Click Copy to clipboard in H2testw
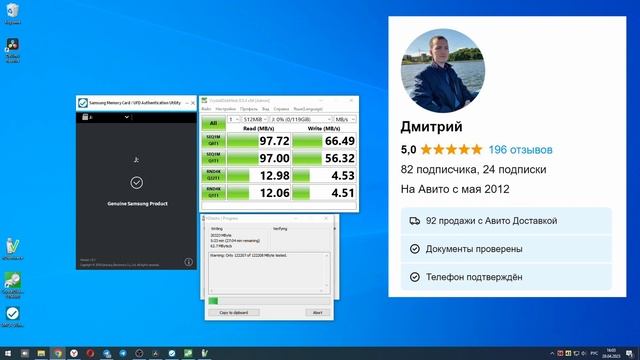 pyautogui.click(x=233, y=313)
